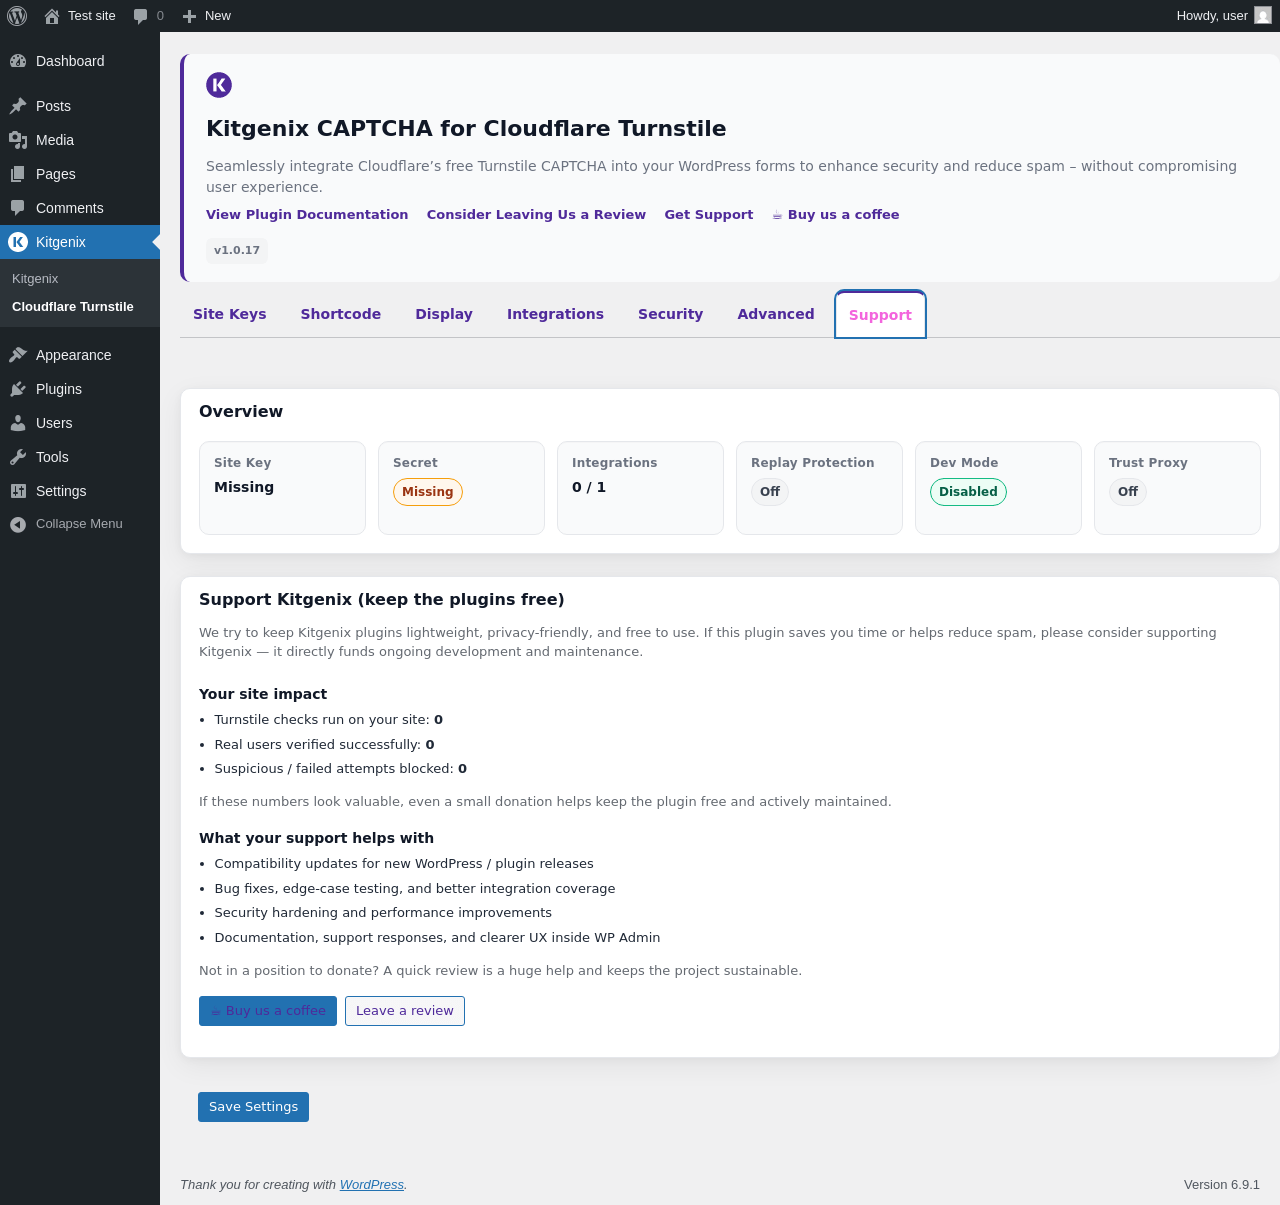The height and width of the screenshot is (1205, 1280).
Task: Click the Media library icon
Action: pyautogui.click(x=18, y=140)
